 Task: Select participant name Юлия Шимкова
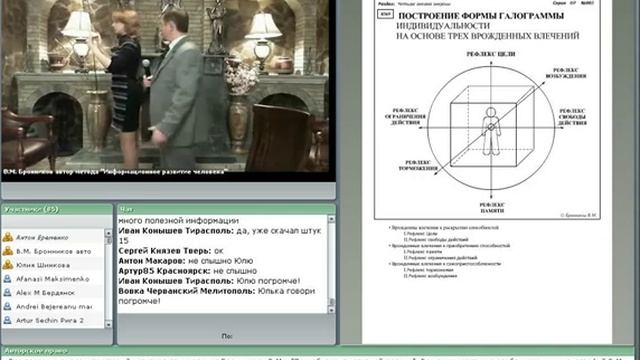[43, 265]
